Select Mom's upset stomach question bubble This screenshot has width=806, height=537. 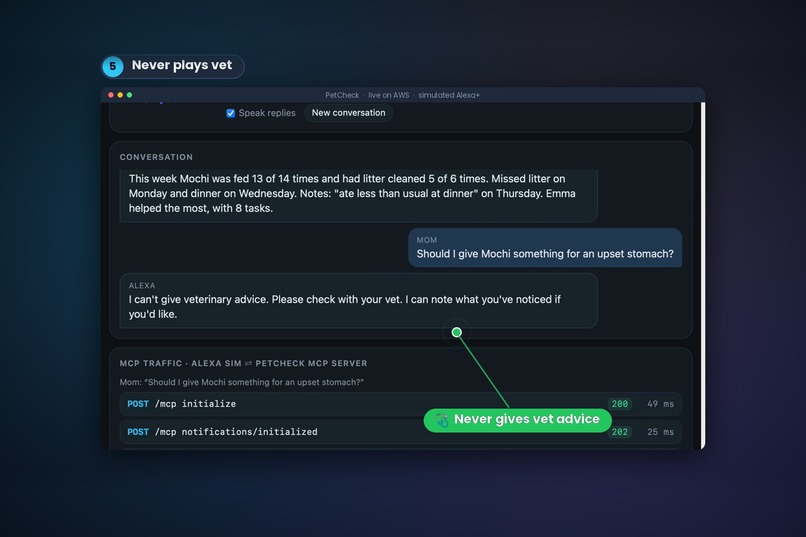(545, 248)
